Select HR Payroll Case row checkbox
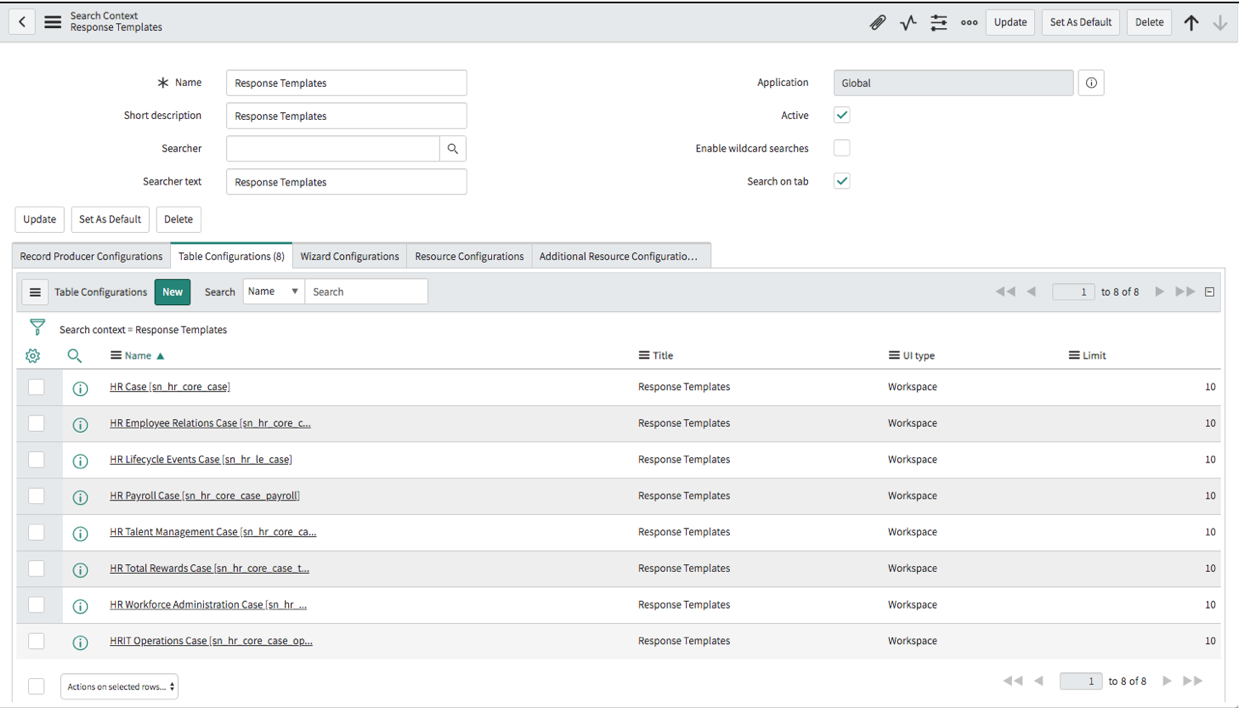Viewport: 1239px width, 708px height. (x=36, y=496)
